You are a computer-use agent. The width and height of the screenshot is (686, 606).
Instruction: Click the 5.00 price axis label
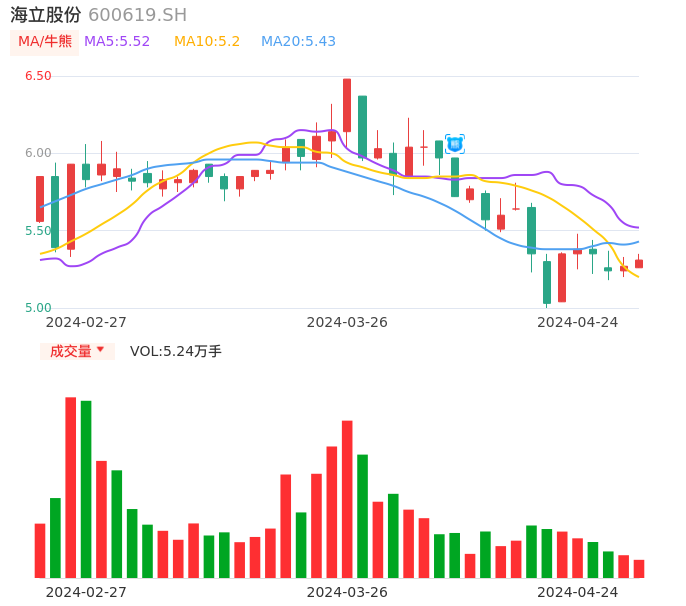click(38, 308)
